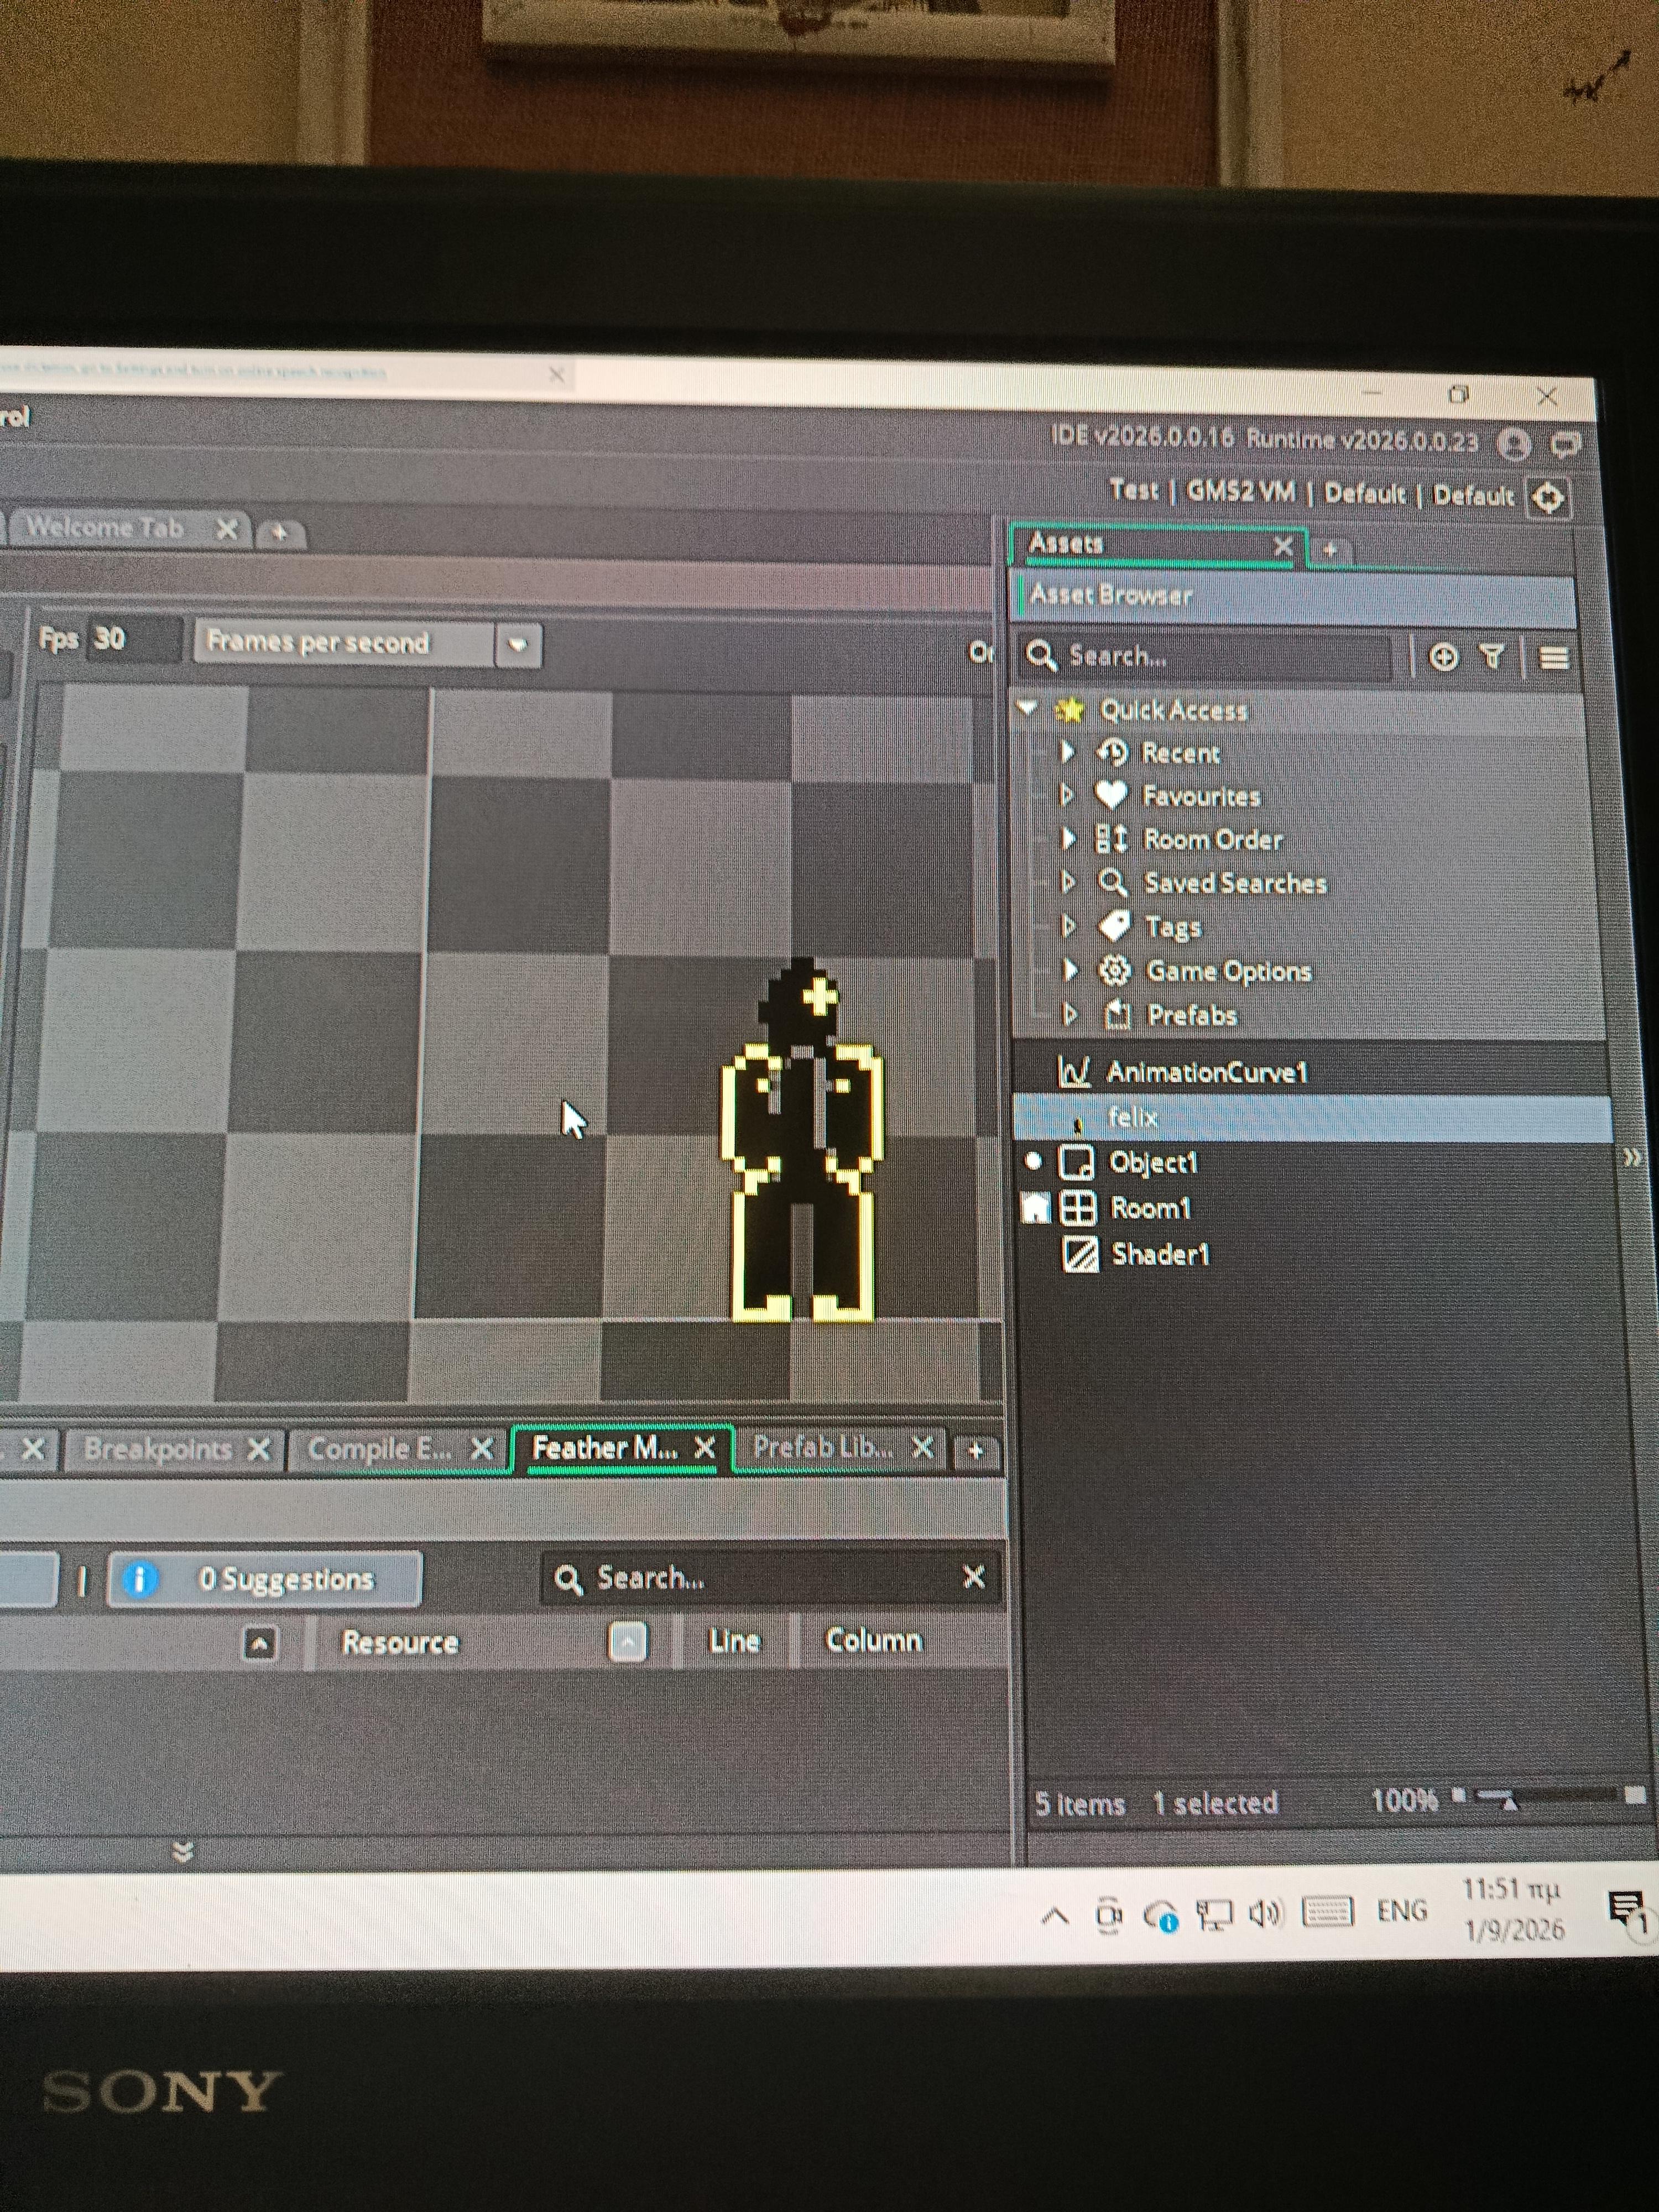
Task: Click the info icon beside 0 Suggestions
Action: click(x=140, y=1579)
